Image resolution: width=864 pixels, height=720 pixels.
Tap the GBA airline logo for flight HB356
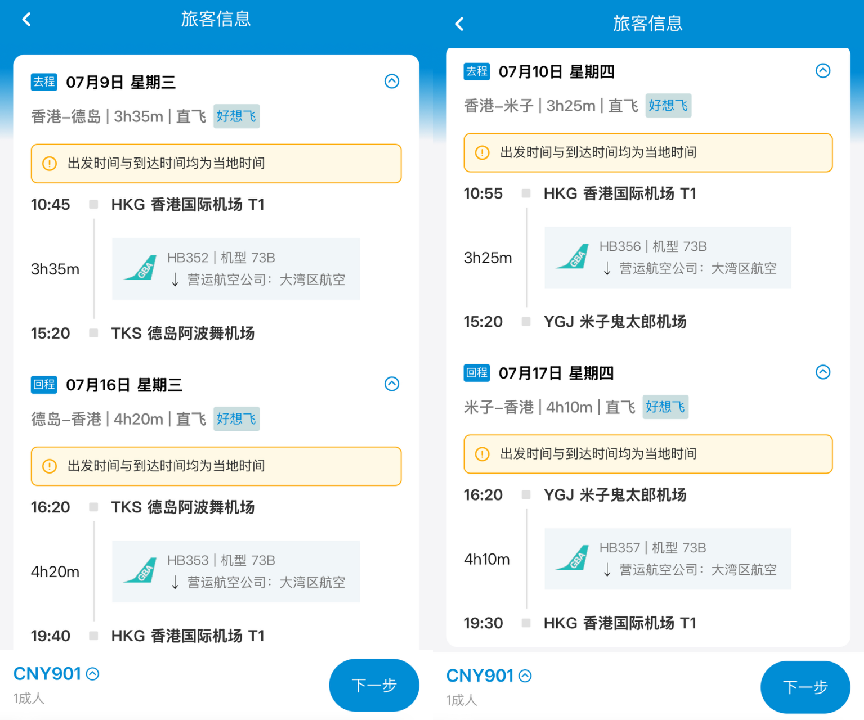pos(573,257)
